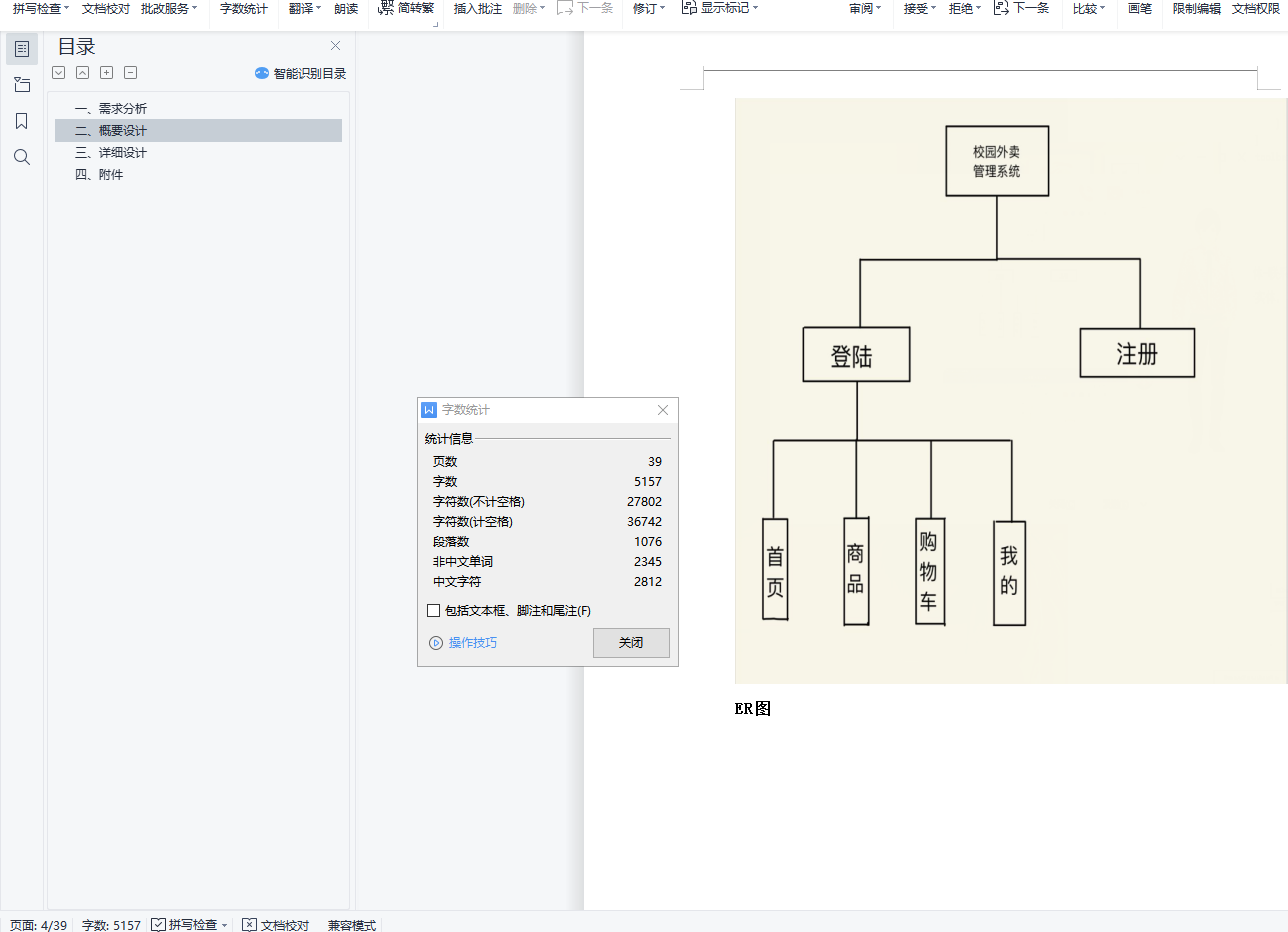Image resolution: width=1288 pixels, height=932 pixels.
Task: Select 二、概要设计 in the outline
Action: coord(198,131)
